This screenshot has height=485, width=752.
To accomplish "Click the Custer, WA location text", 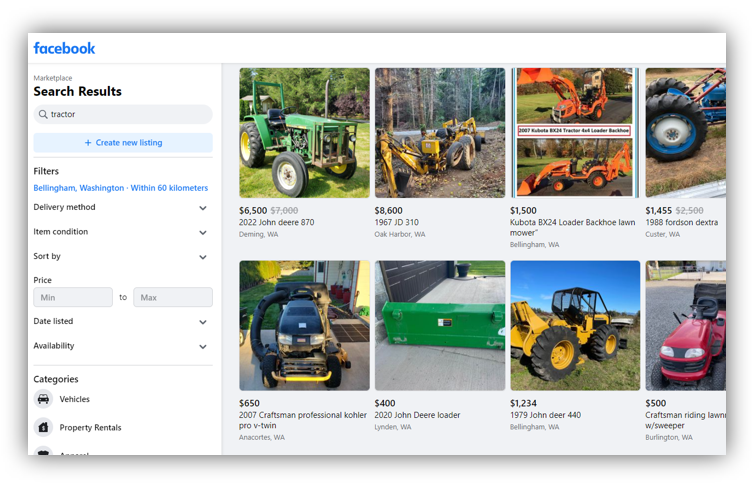I will click(662, 235).
